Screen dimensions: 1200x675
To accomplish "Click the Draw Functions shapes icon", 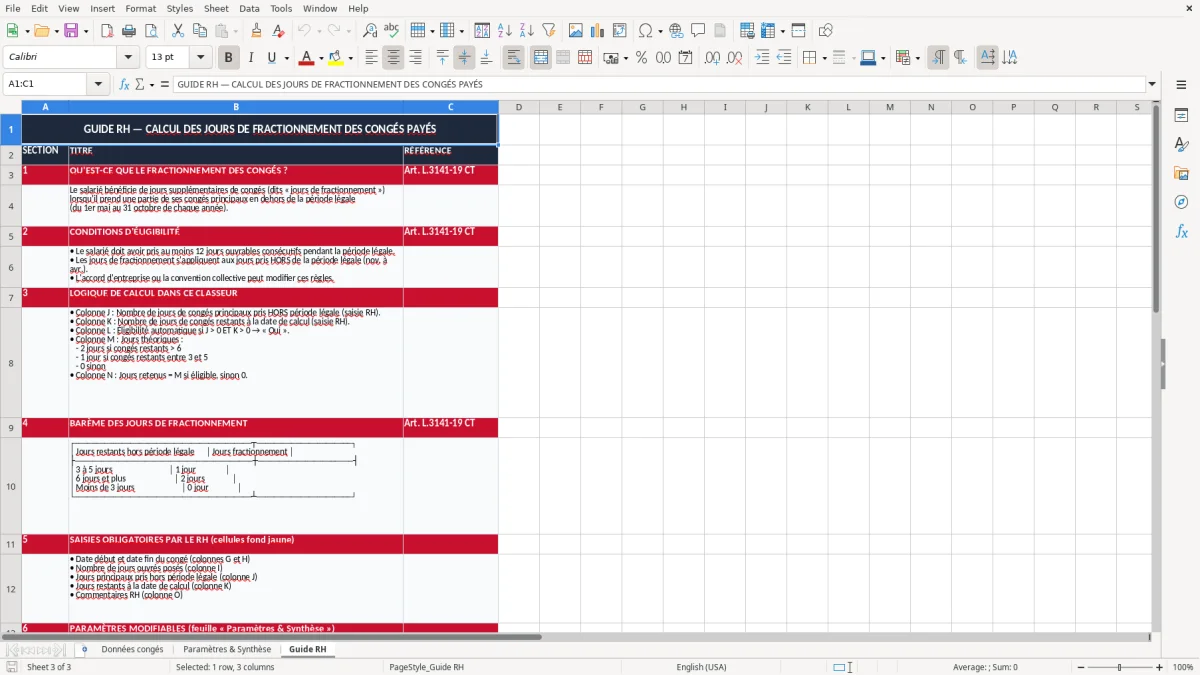I will (826, 31).
